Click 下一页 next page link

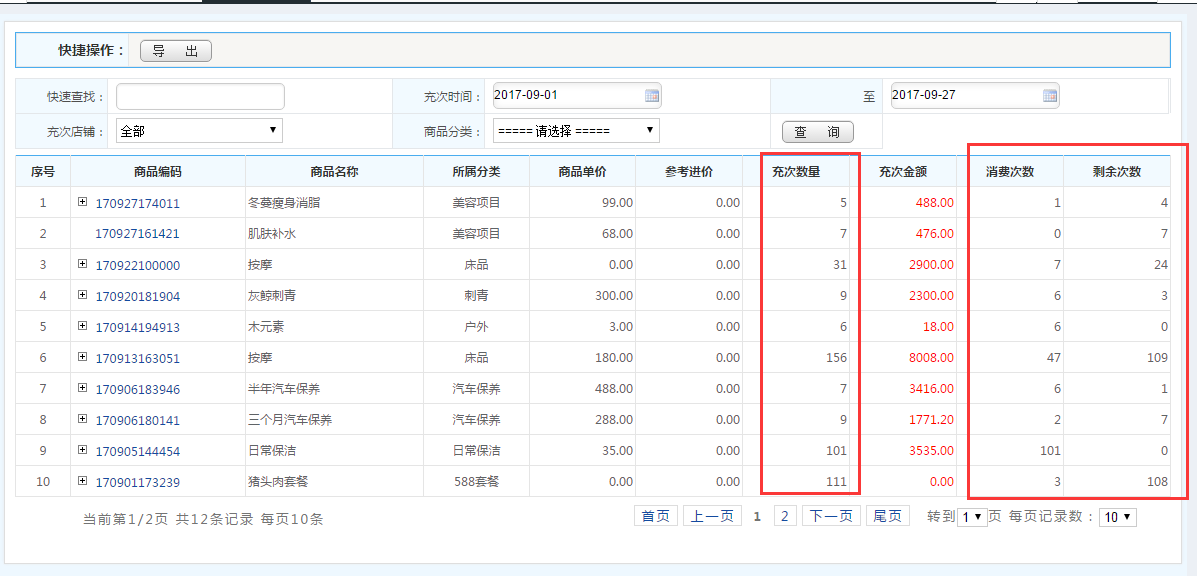coord(830,516)
